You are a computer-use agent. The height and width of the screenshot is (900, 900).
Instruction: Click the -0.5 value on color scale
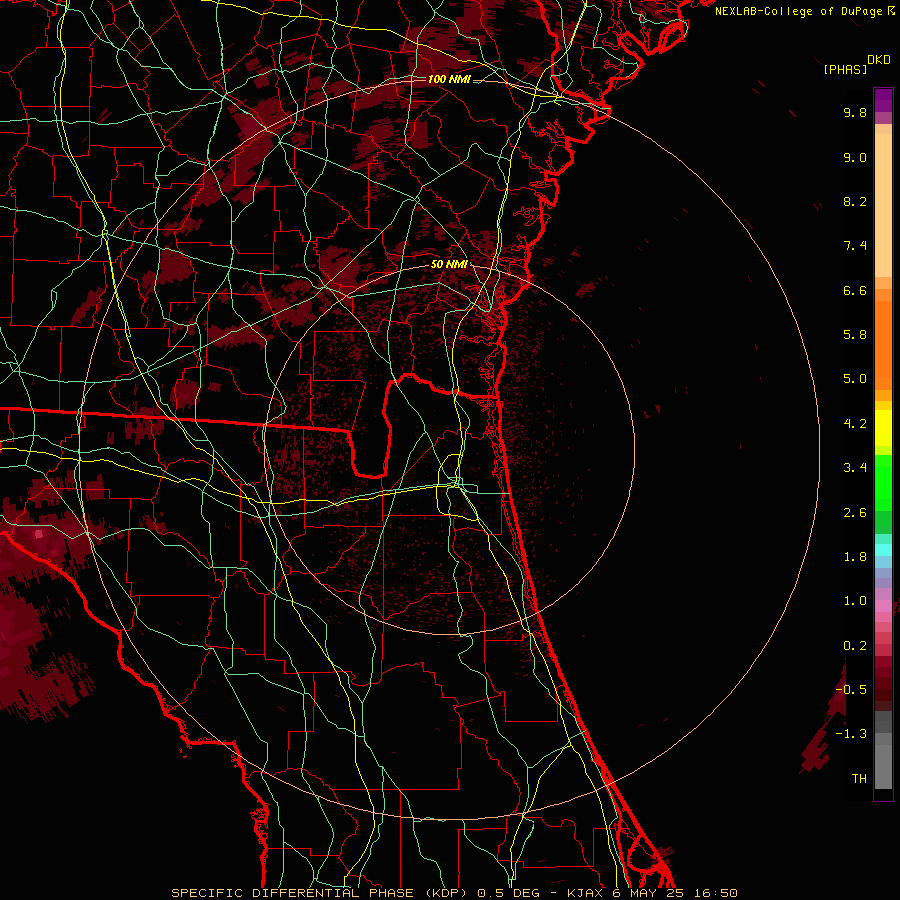click(851, 690)
